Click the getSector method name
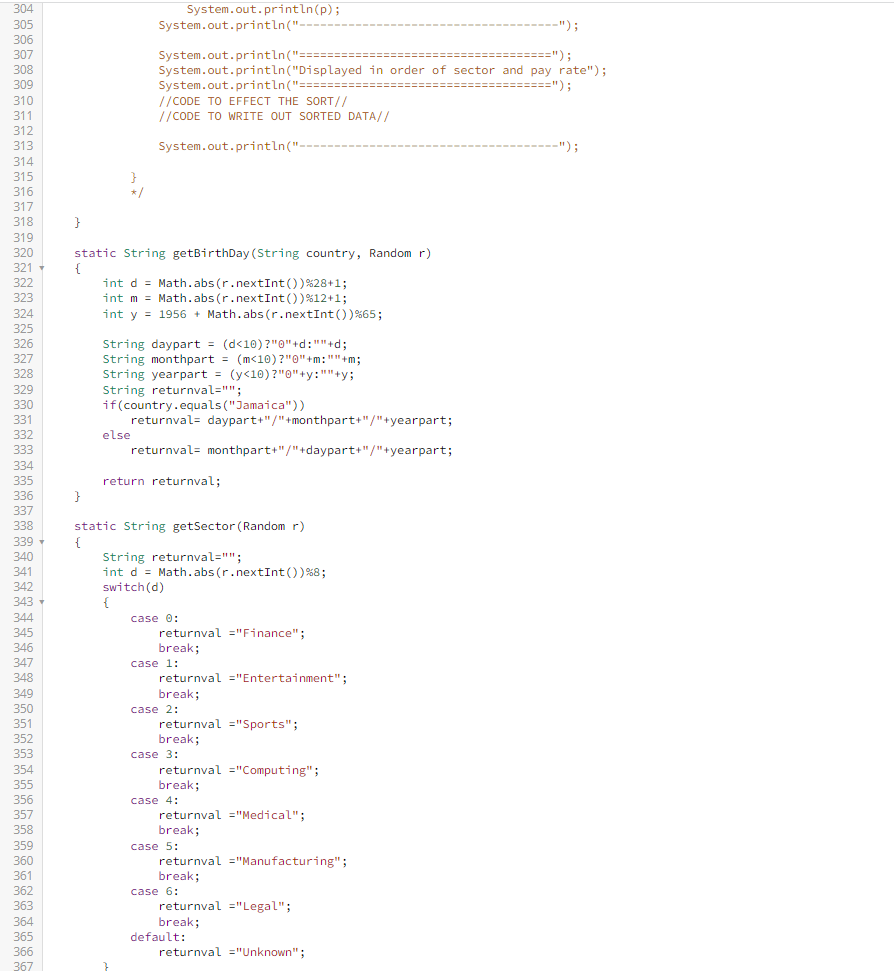 click(x=204, y=526)
